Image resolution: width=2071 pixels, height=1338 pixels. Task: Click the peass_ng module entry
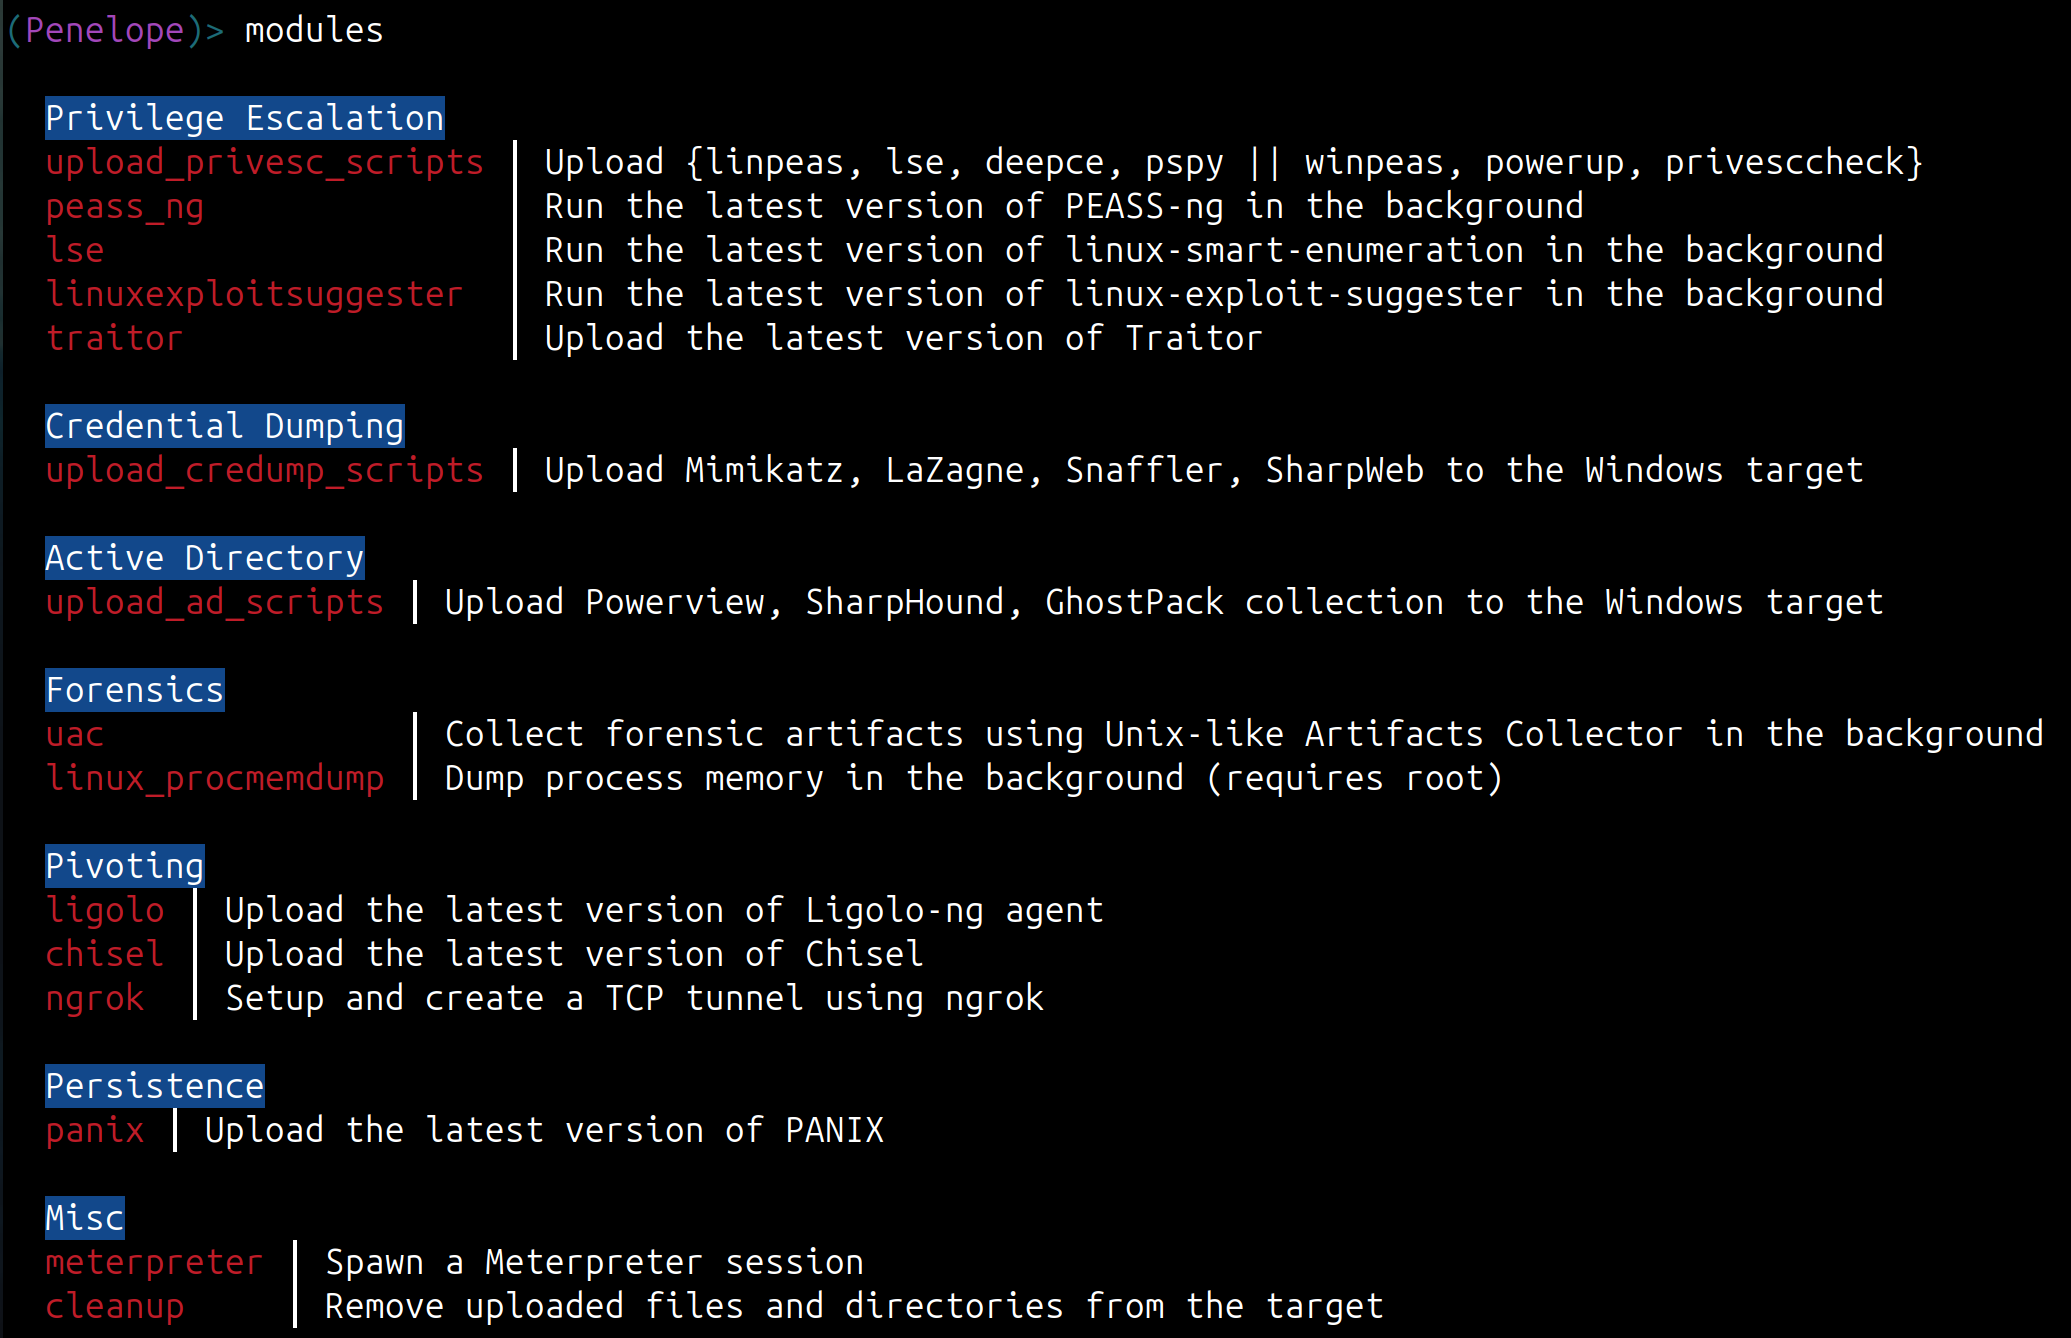pyautogui.click(x=124, y=207)
